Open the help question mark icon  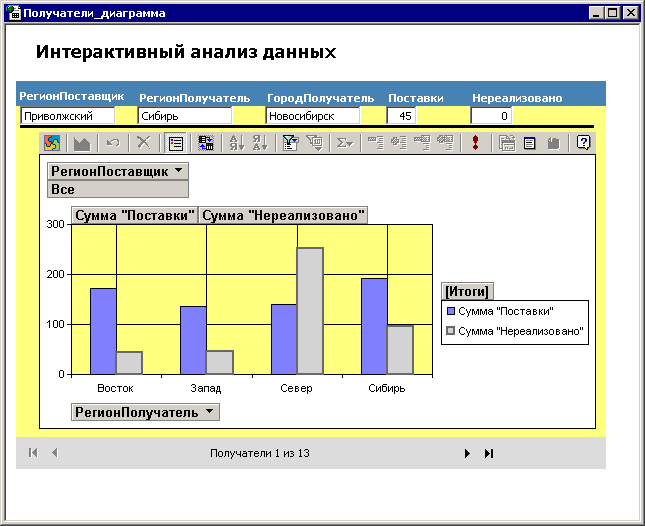[583, 143]
